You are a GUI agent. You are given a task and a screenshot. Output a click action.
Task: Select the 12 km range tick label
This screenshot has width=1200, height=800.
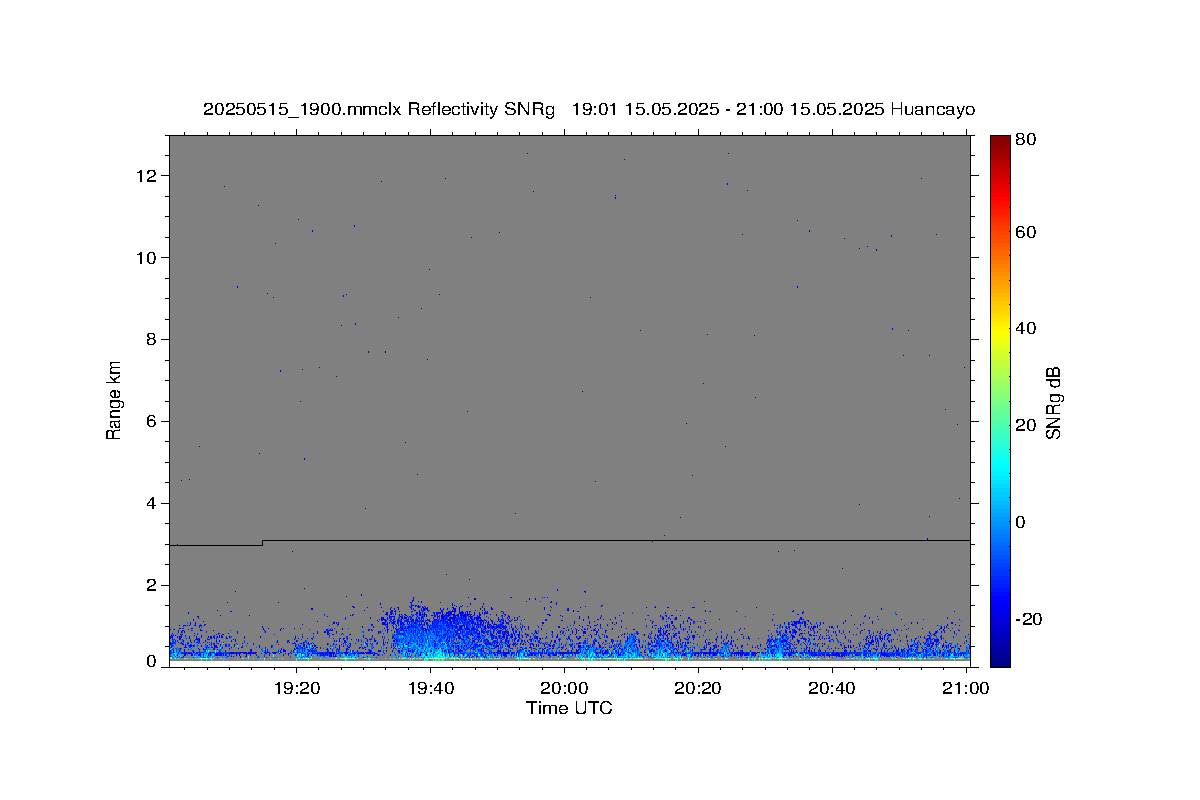point(149,176)
